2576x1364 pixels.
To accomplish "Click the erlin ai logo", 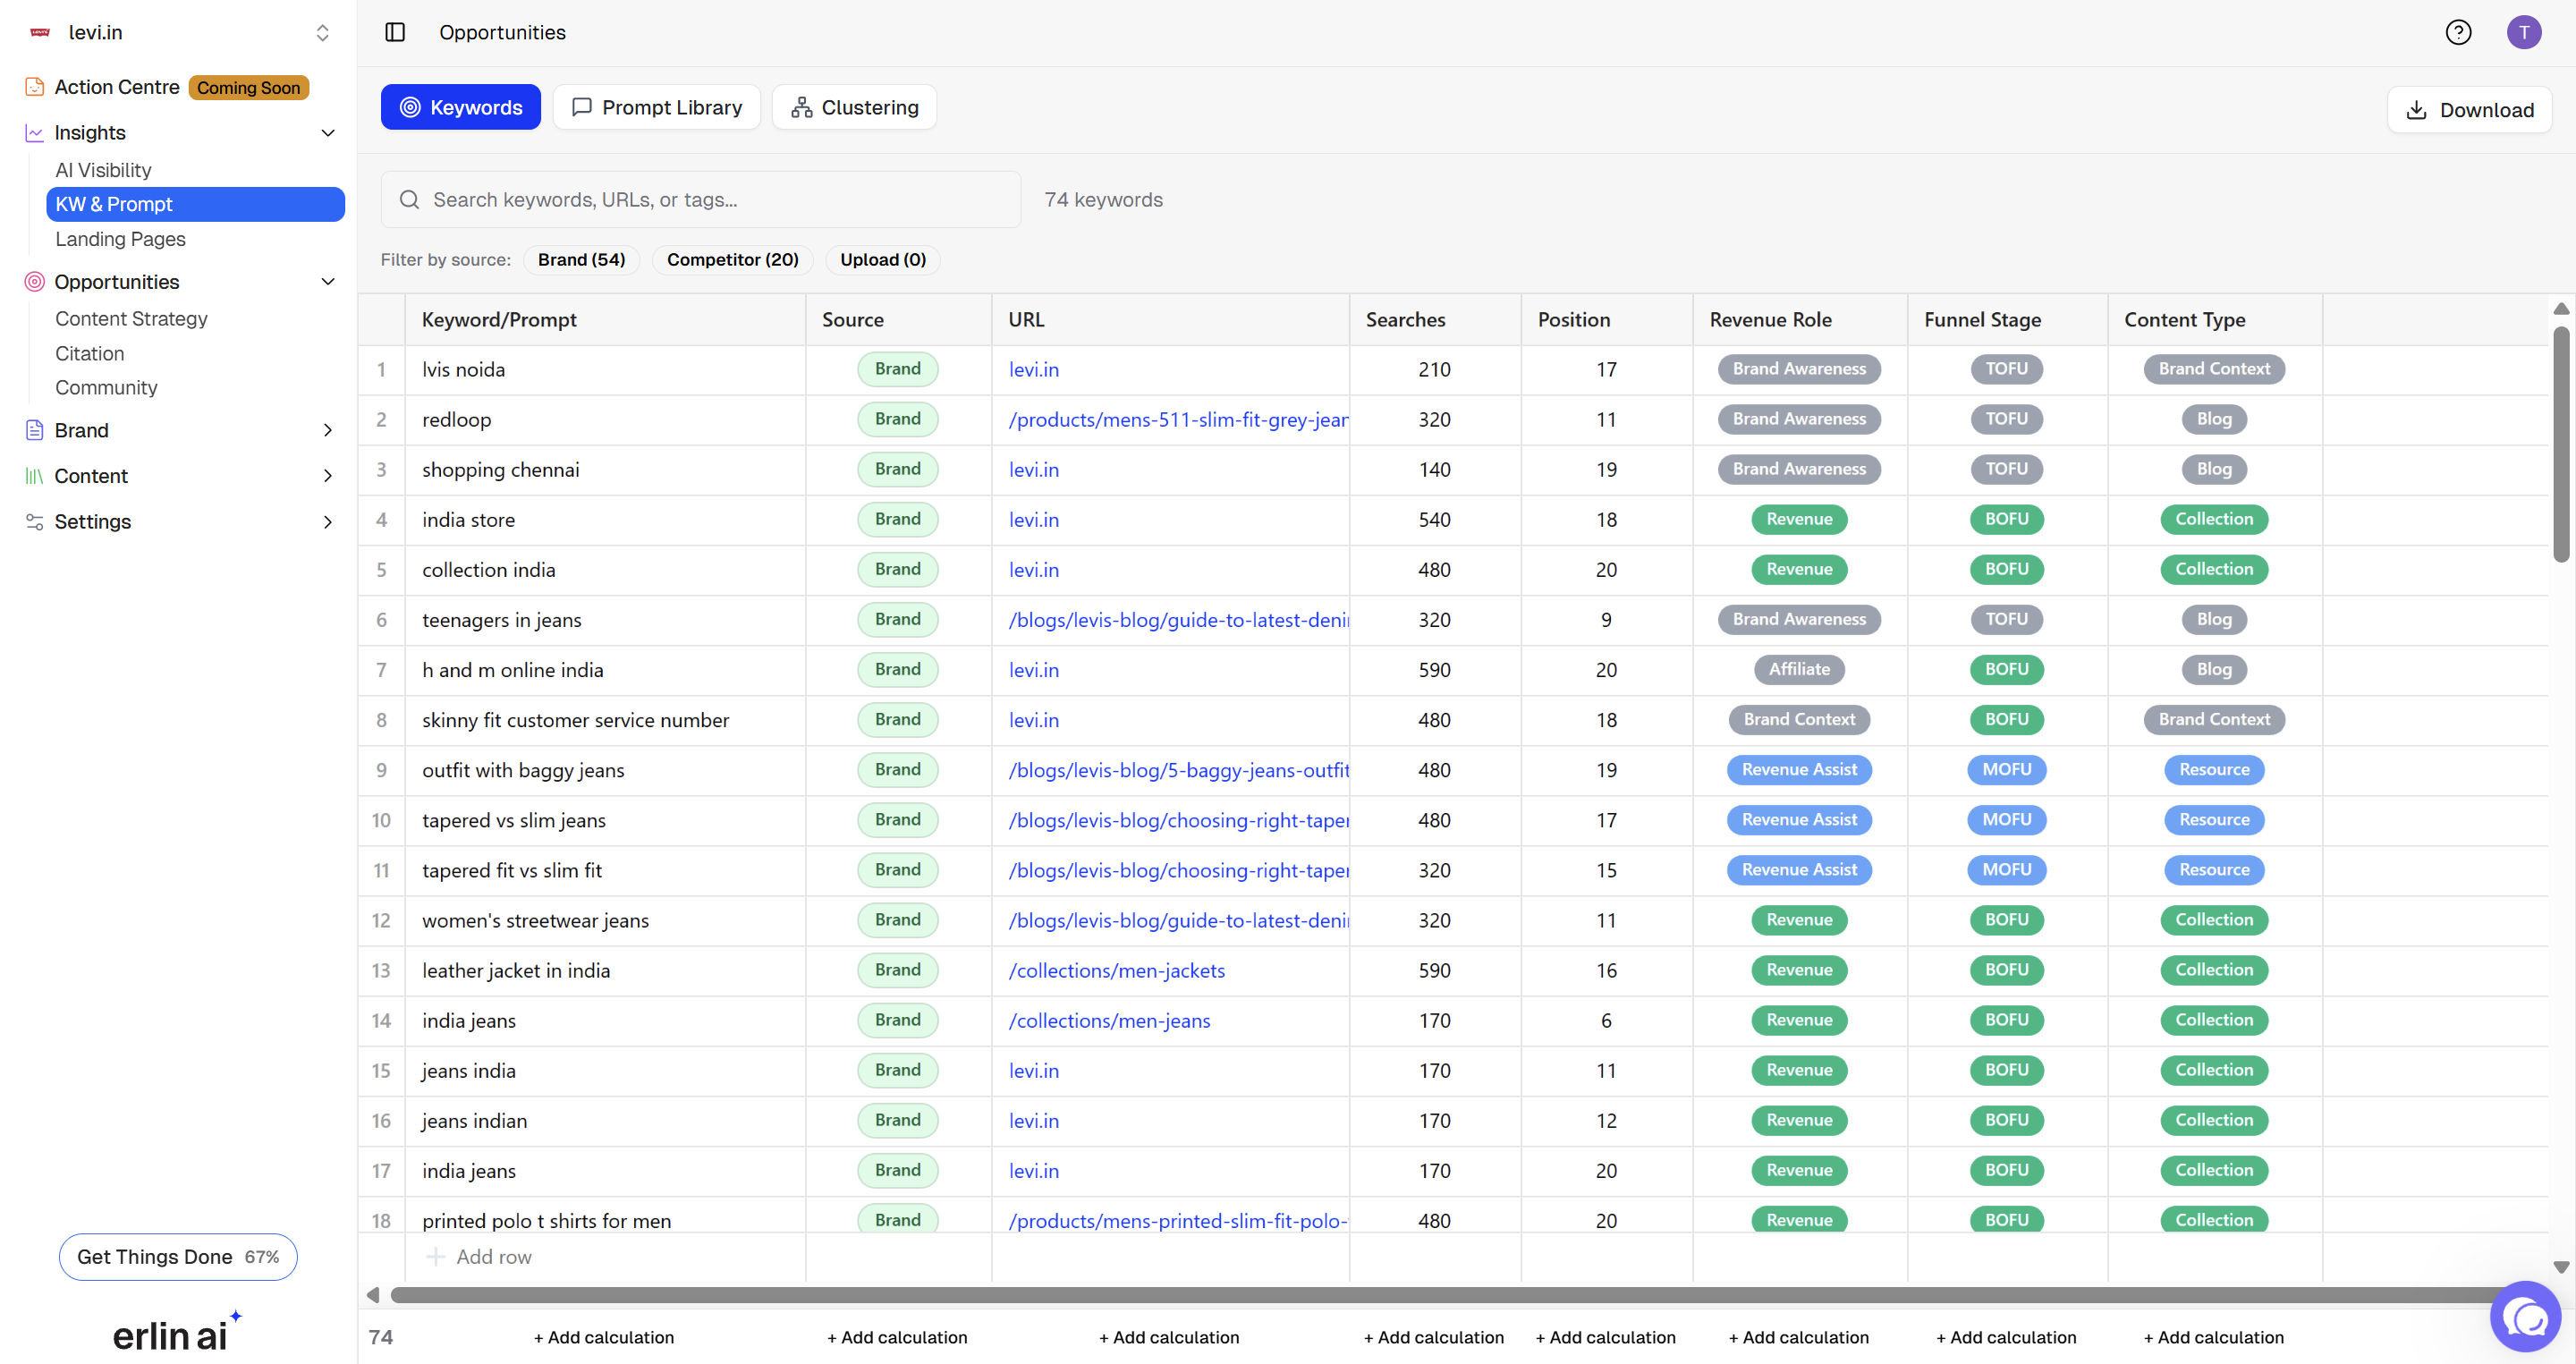I will click(177, 1332).
